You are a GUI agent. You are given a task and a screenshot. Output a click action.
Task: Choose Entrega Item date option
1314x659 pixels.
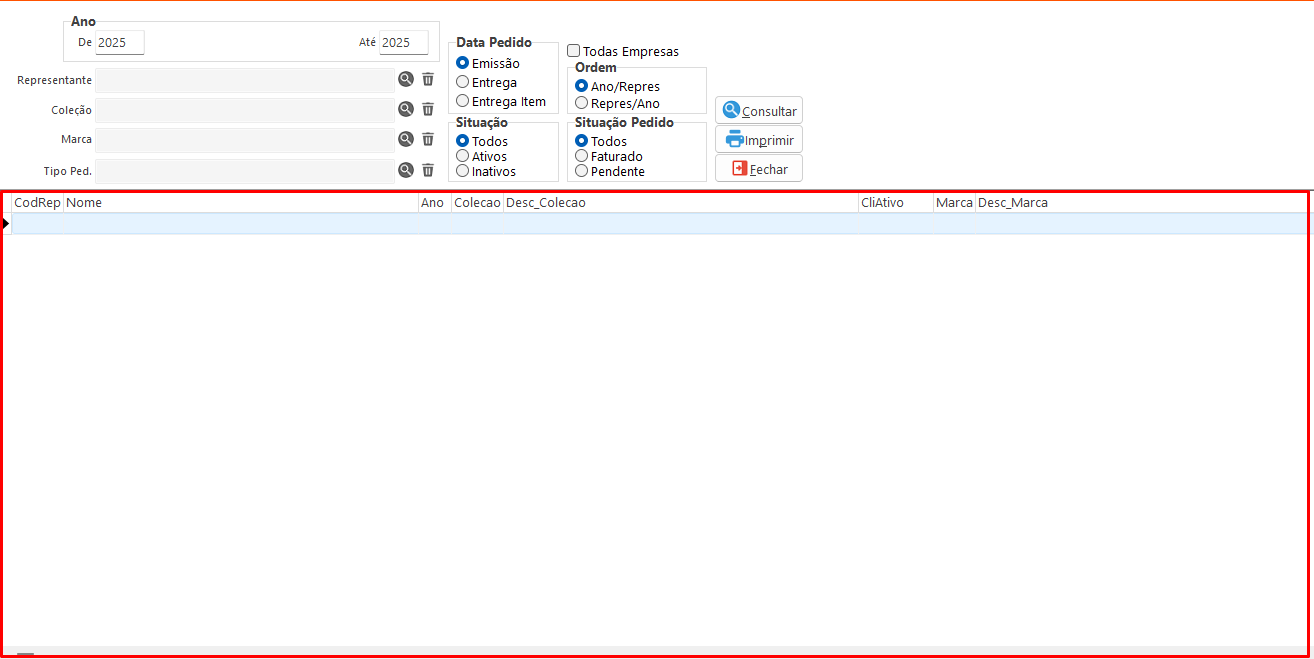[463, 101]
